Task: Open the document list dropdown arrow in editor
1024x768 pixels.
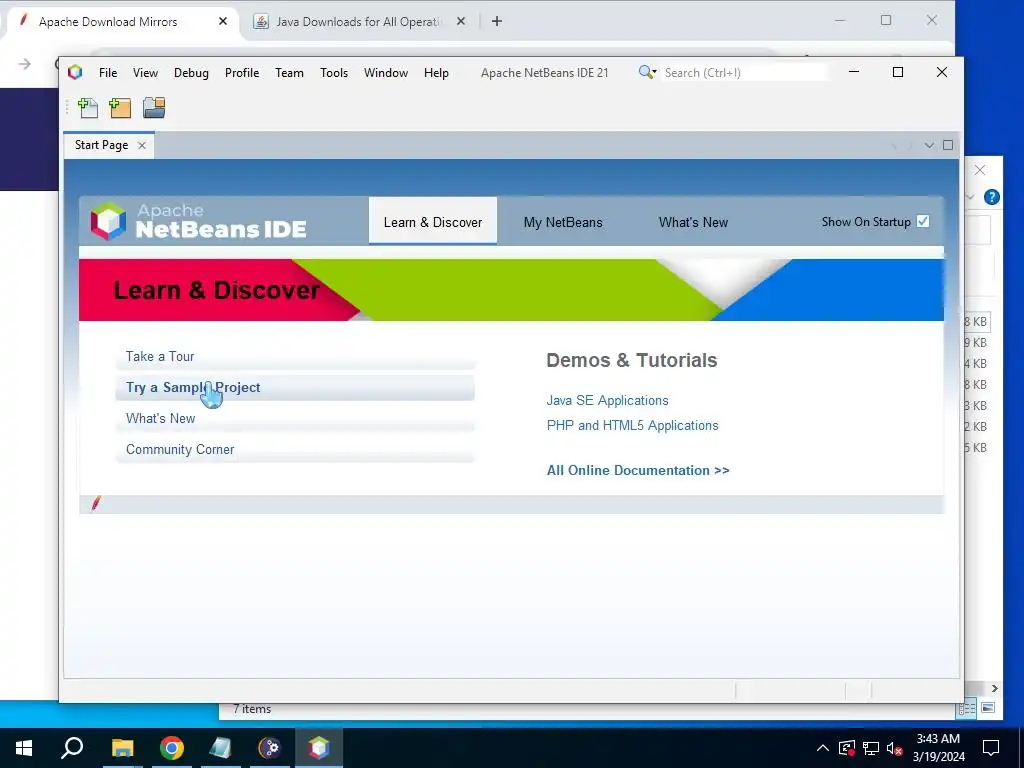Action: point(929,145)
